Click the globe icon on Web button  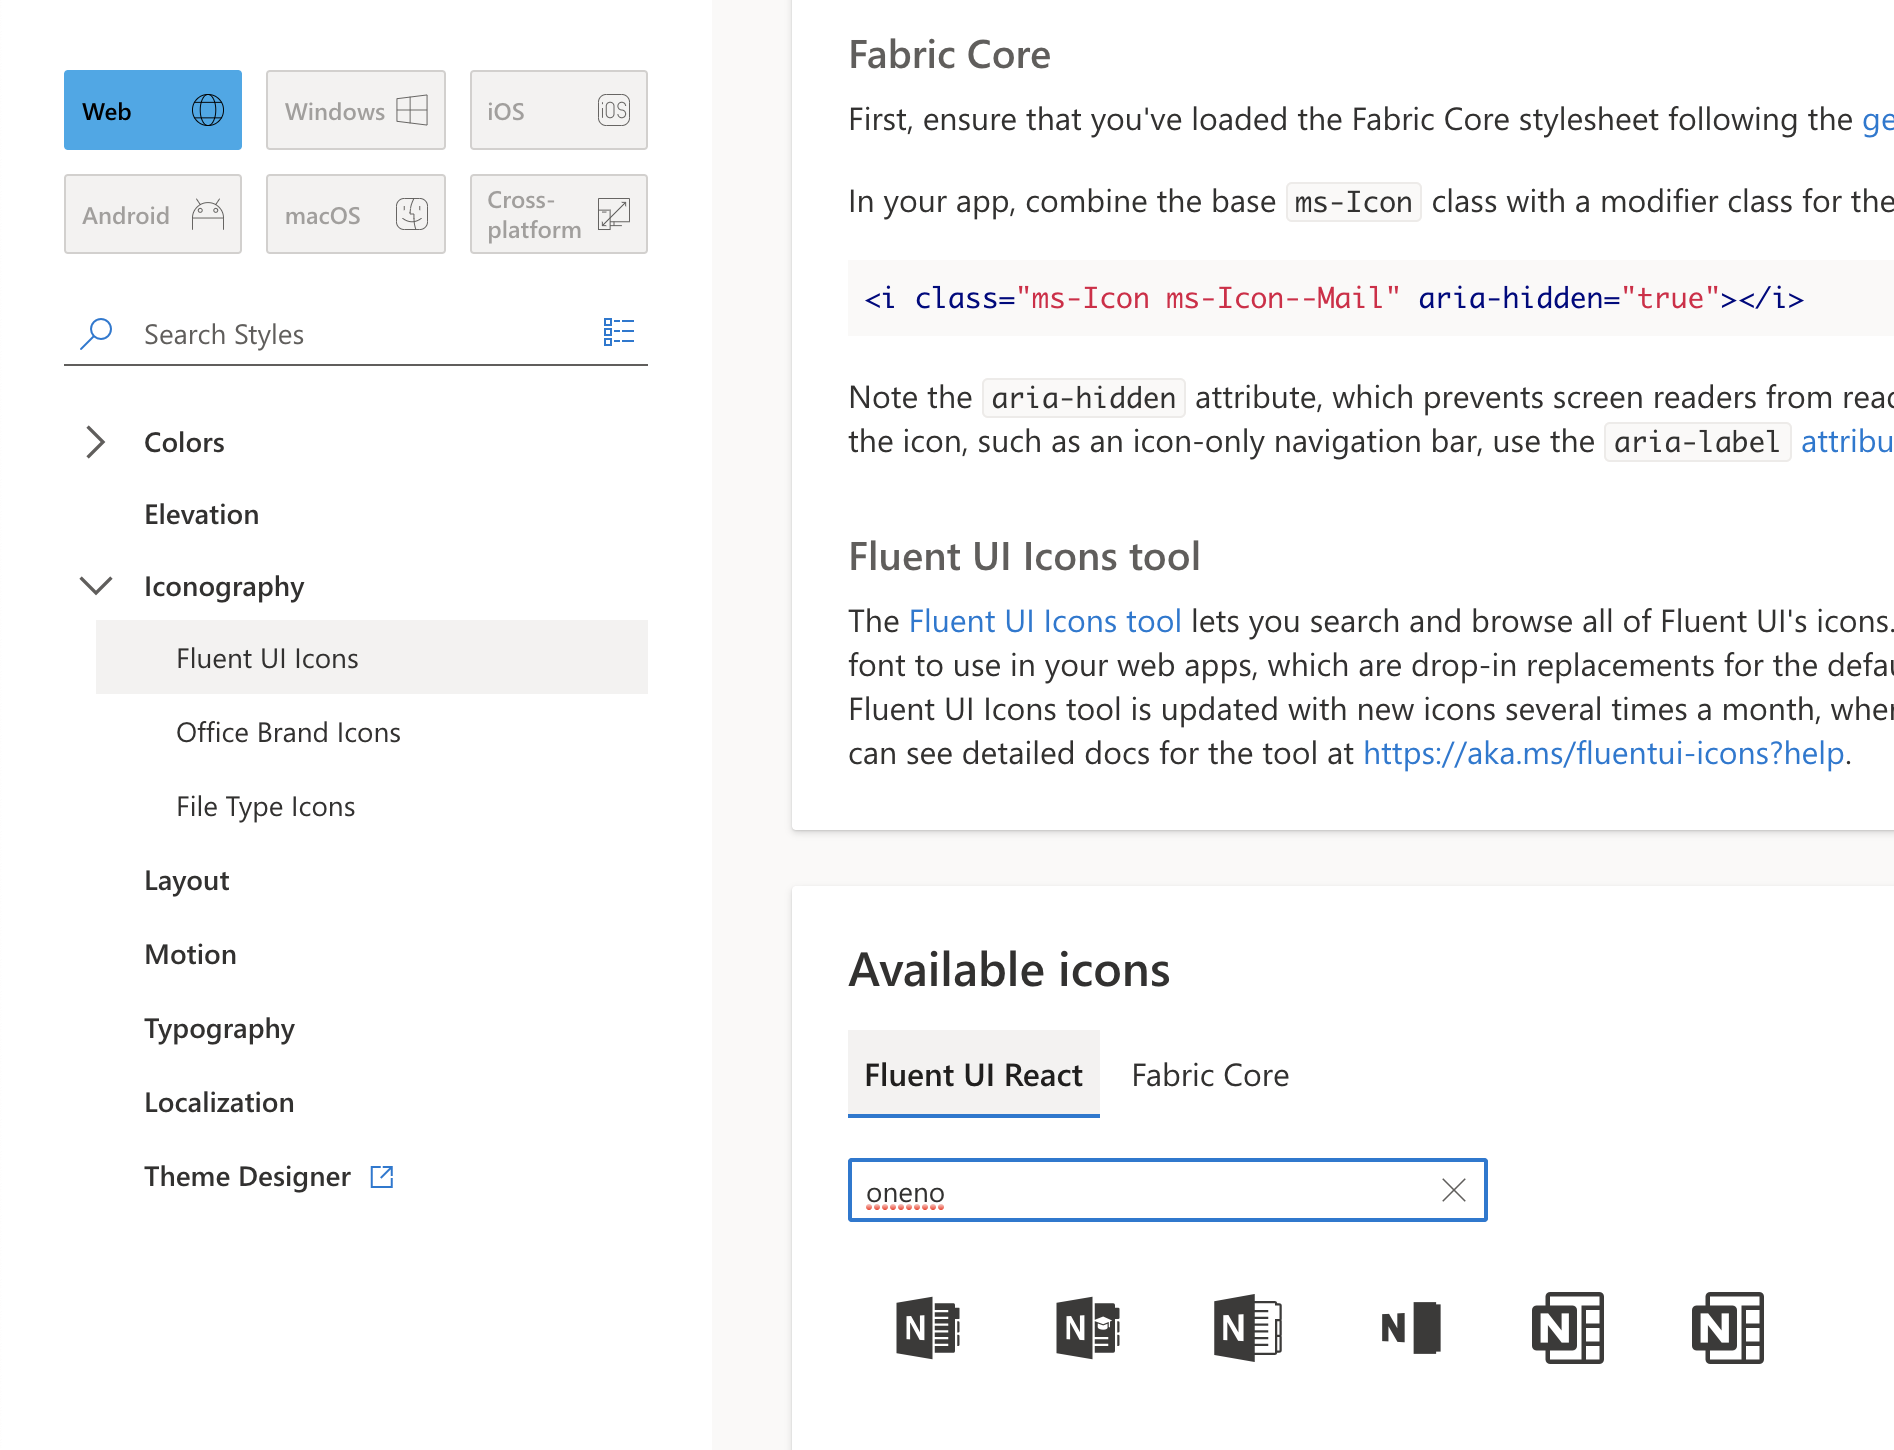pos(208,110)
